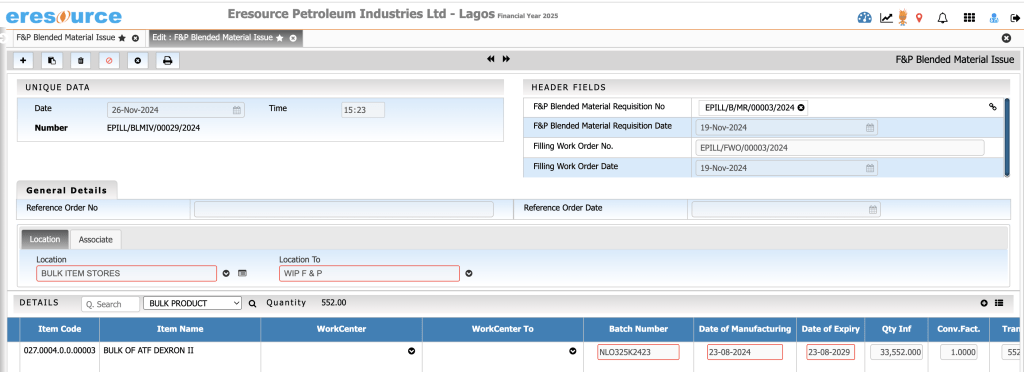
Task: Open calendar for Date field
Action: coord(236,110)
